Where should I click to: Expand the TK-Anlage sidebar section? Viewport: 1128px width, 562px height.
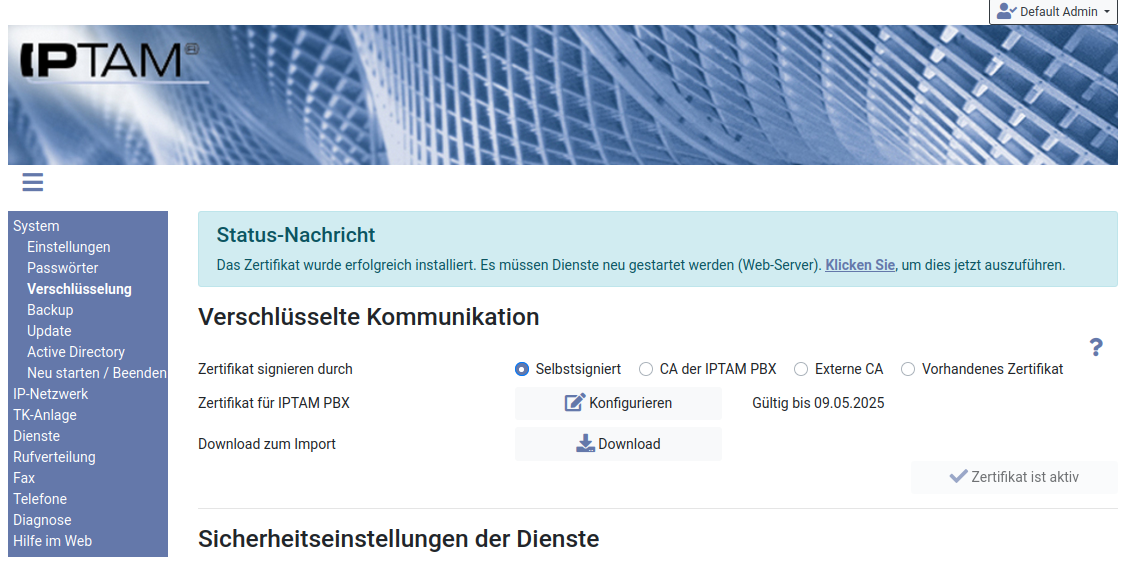click(x=45, y=415)
